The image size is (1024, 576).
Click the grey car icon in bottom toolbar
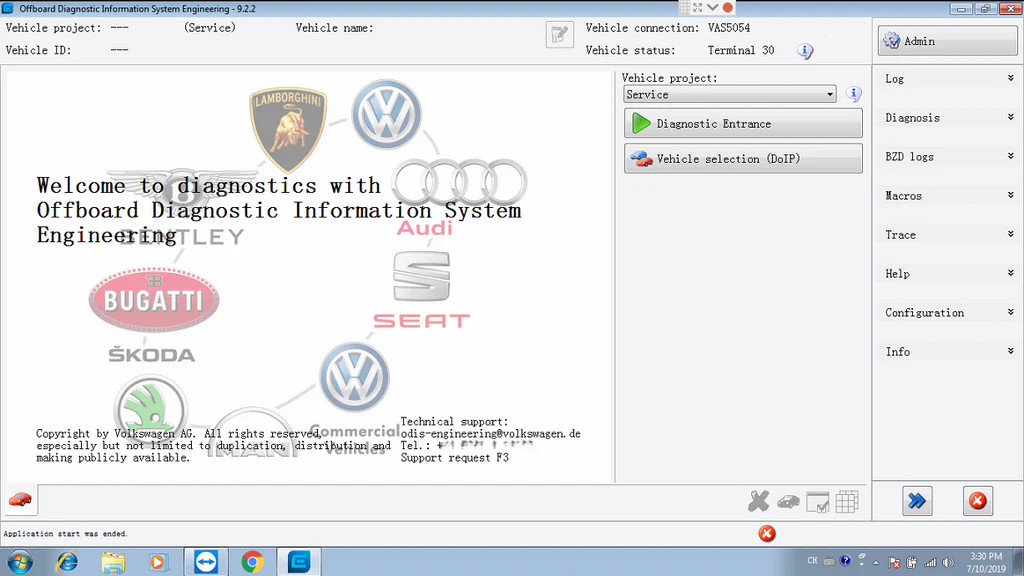(x=788, y=502)
